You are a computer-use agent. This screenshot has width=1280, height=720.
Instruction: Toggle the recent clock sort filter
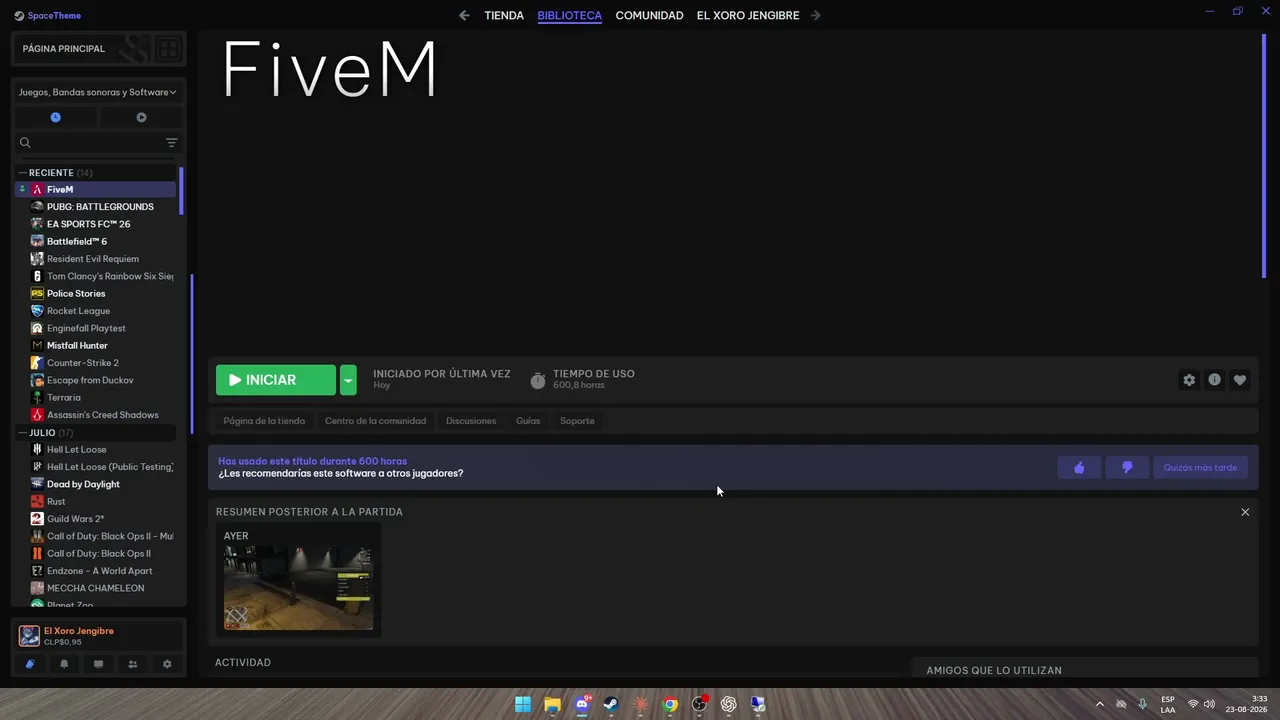coord(56,117)
